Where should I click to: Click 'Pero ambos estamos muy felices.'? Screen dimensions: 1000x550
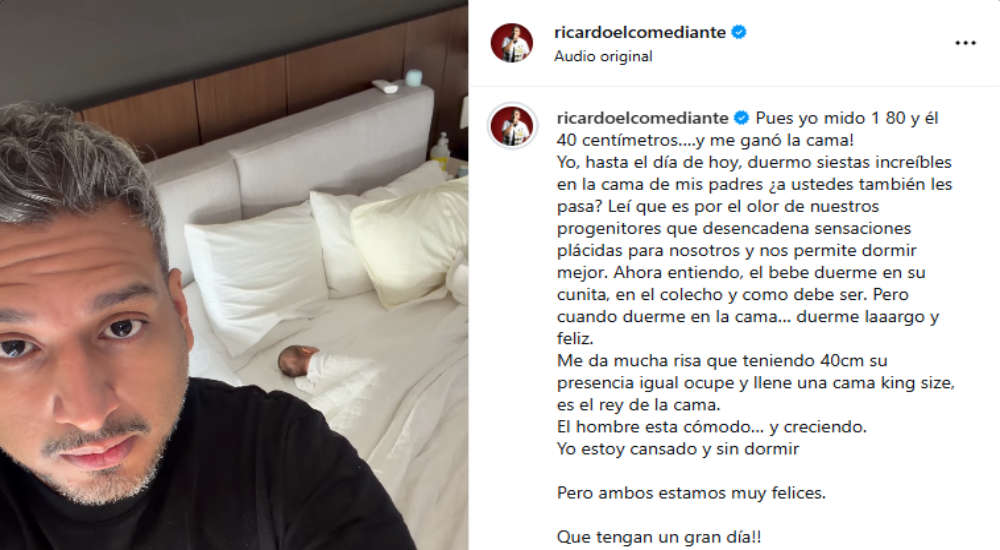tap(691, 493)
